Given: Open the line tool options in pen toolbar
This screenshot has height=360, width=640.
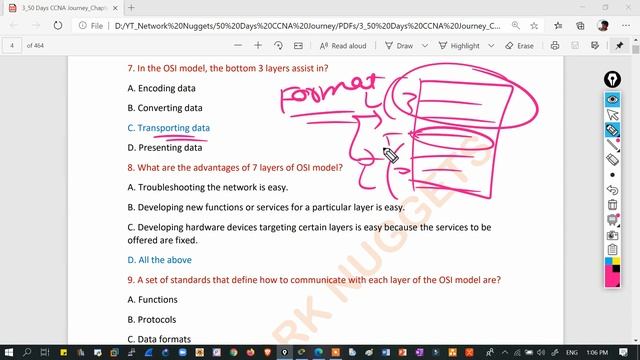Looking at the screenshot, I should [612, 145].
